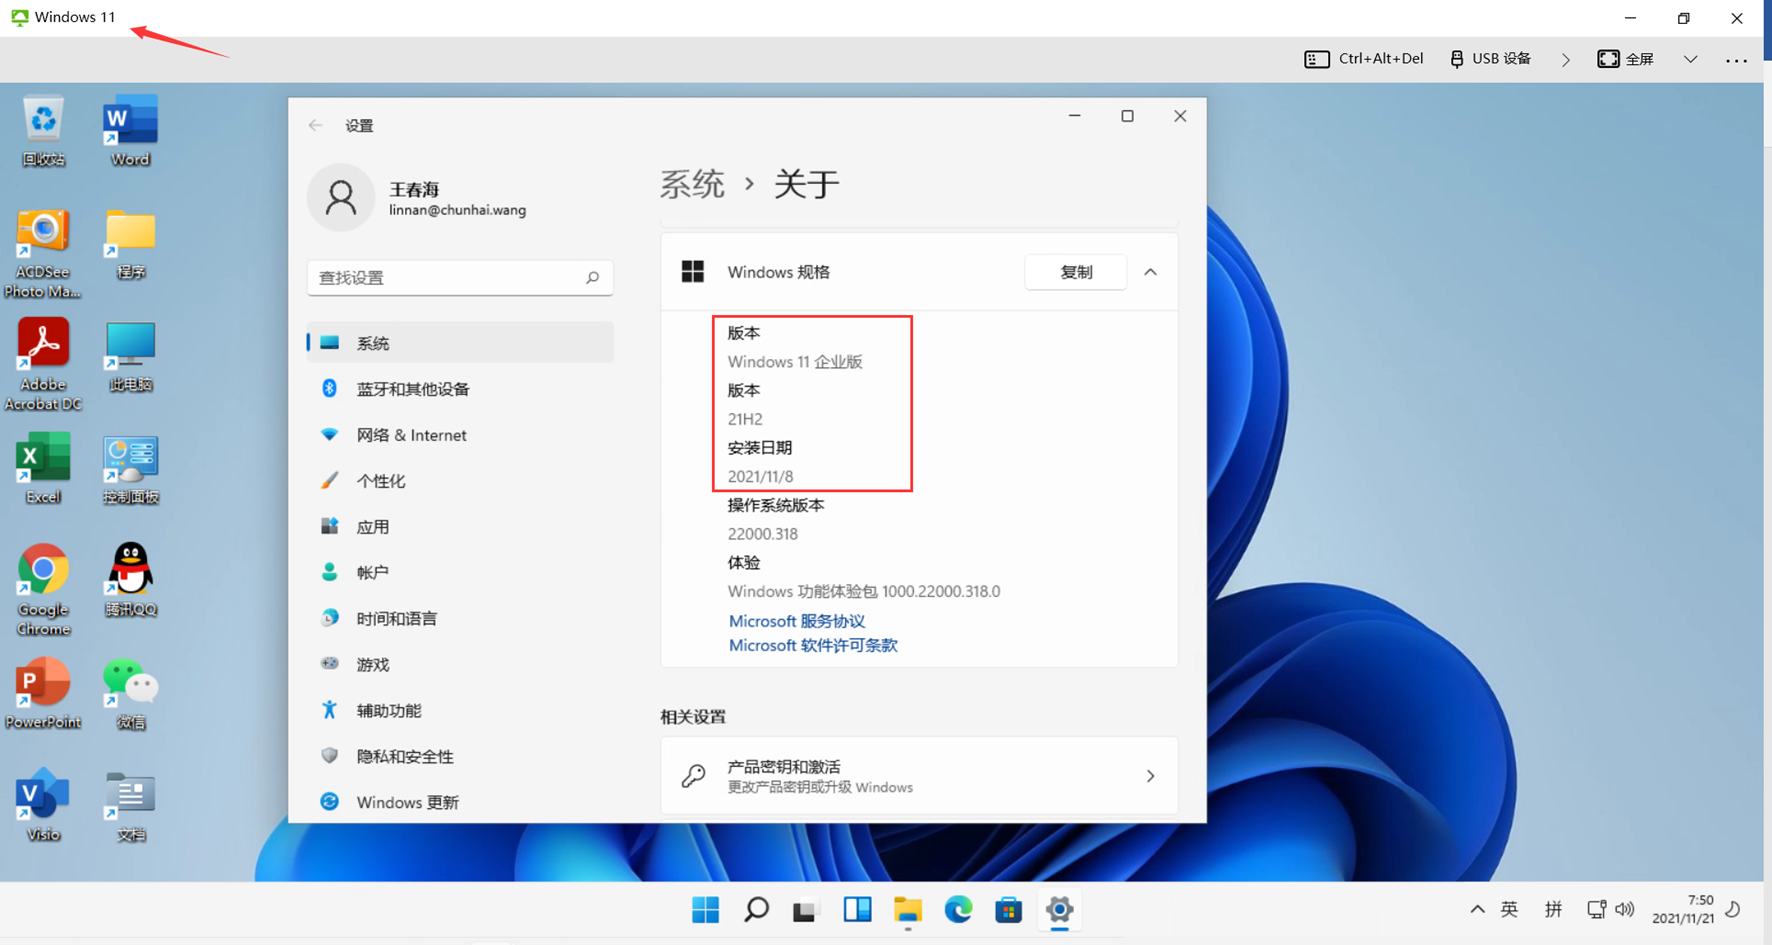Screen dimensions: 1772x945
Task: Open 游戏 settings category
Action: tap(460, 664)
